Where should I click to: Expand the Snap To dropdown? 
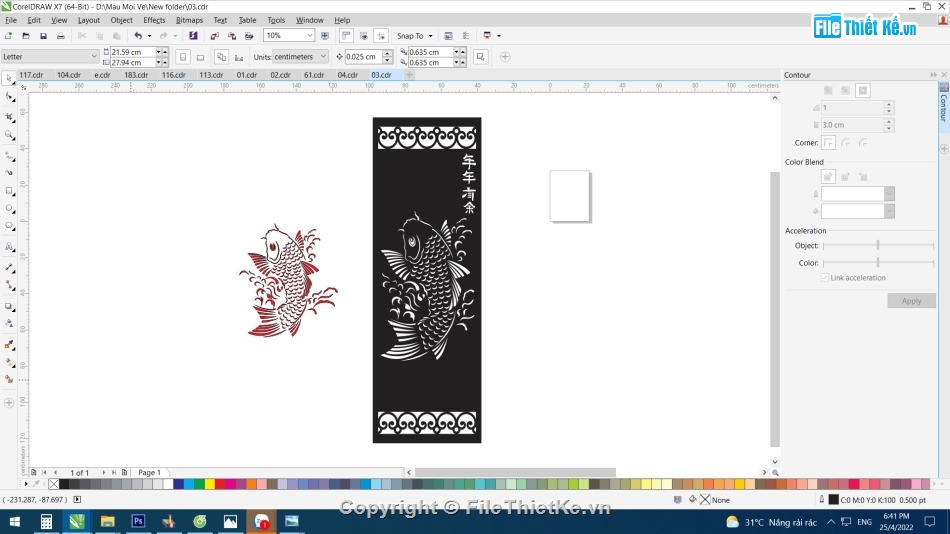[x=430, y=36]
